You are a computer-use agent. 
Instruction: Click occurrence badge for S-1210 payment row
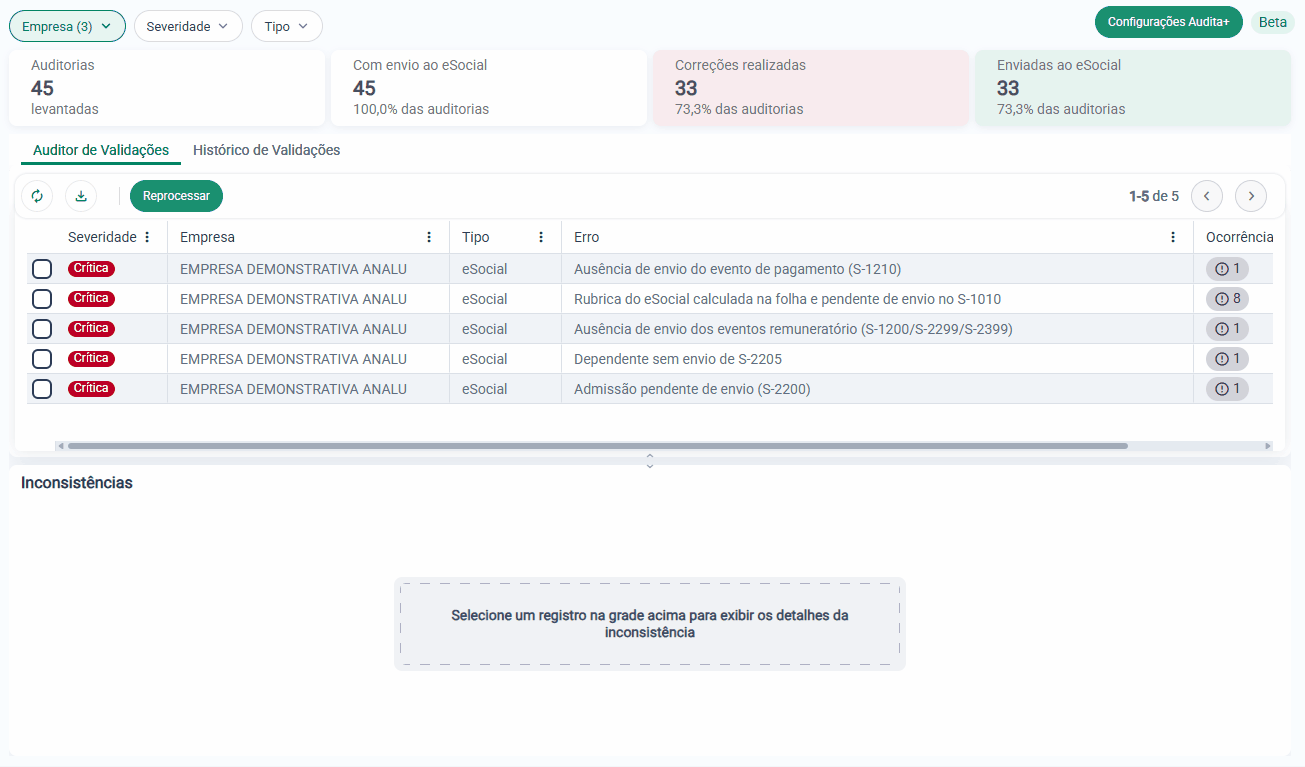1227,268
